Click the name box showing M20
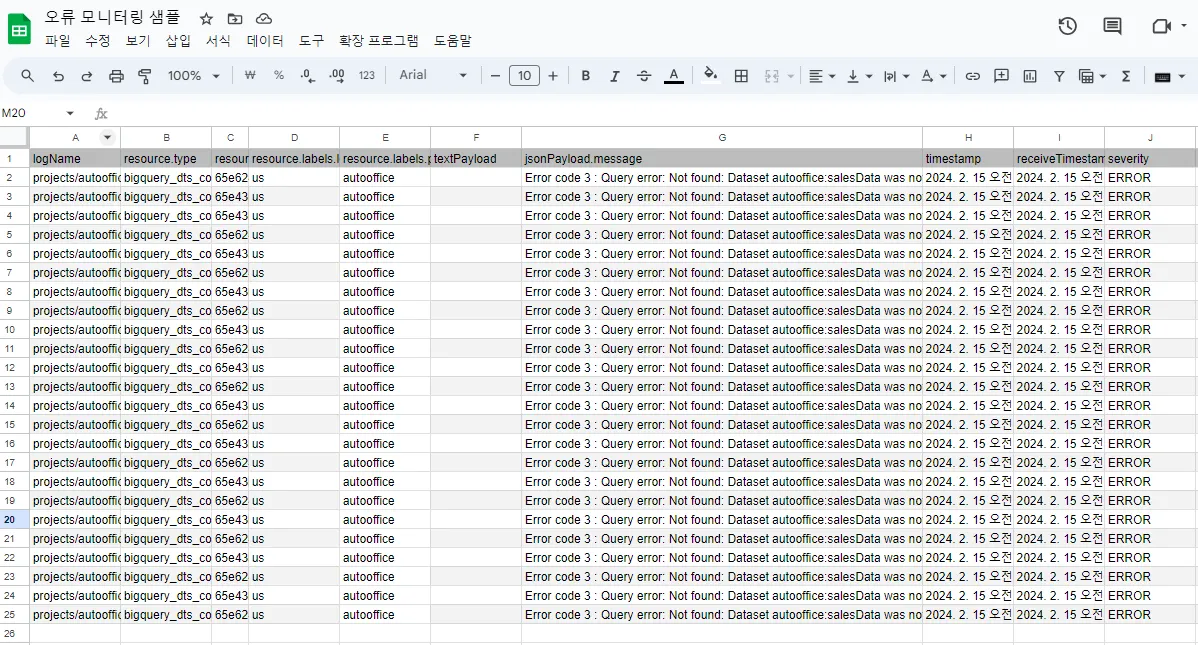This screenshot has width=1198, height=645. pyautogui.click(x=31, y=113)
